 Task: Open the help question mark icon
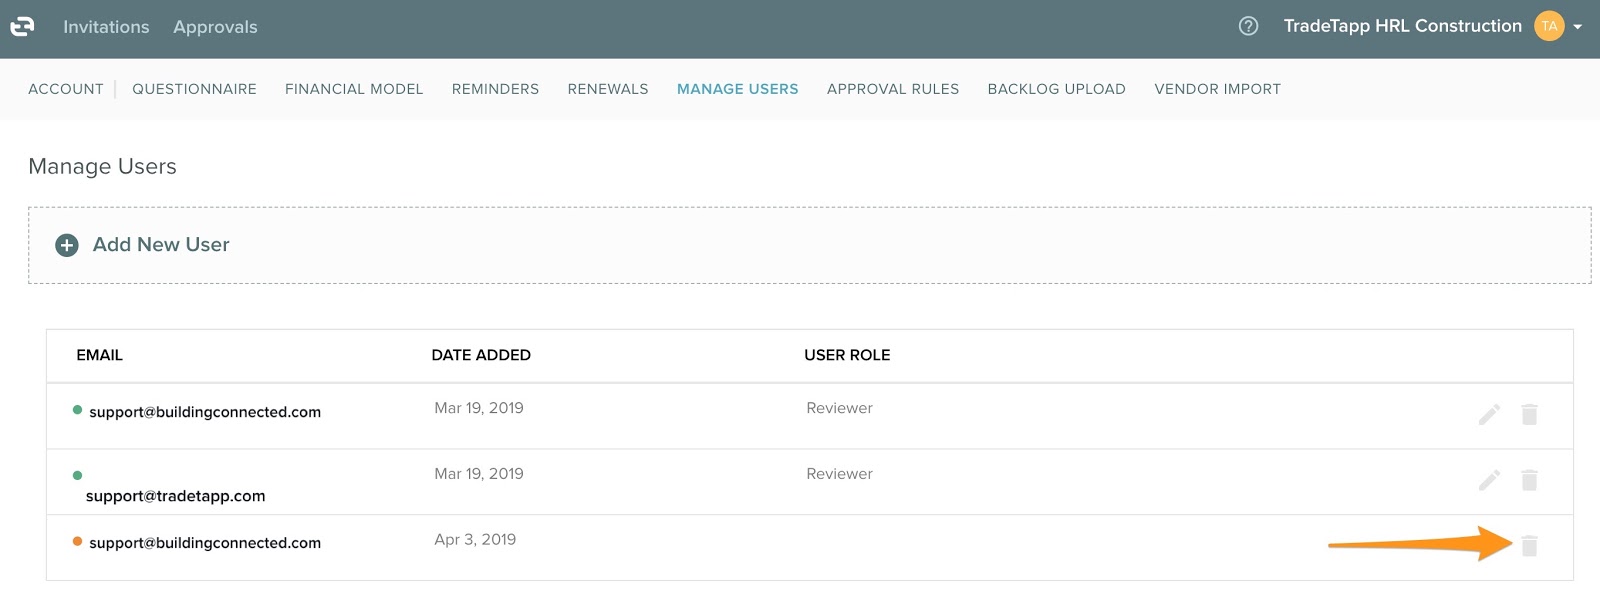click(x=1248, y=26)
